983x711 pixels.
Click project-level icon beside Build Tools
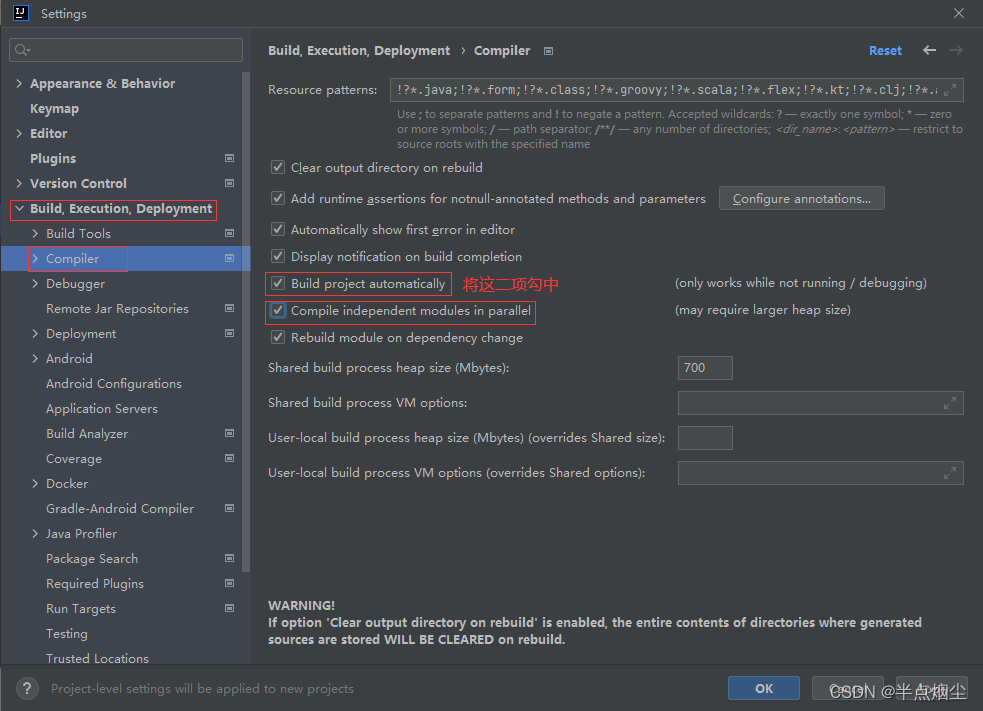point(229,233)
